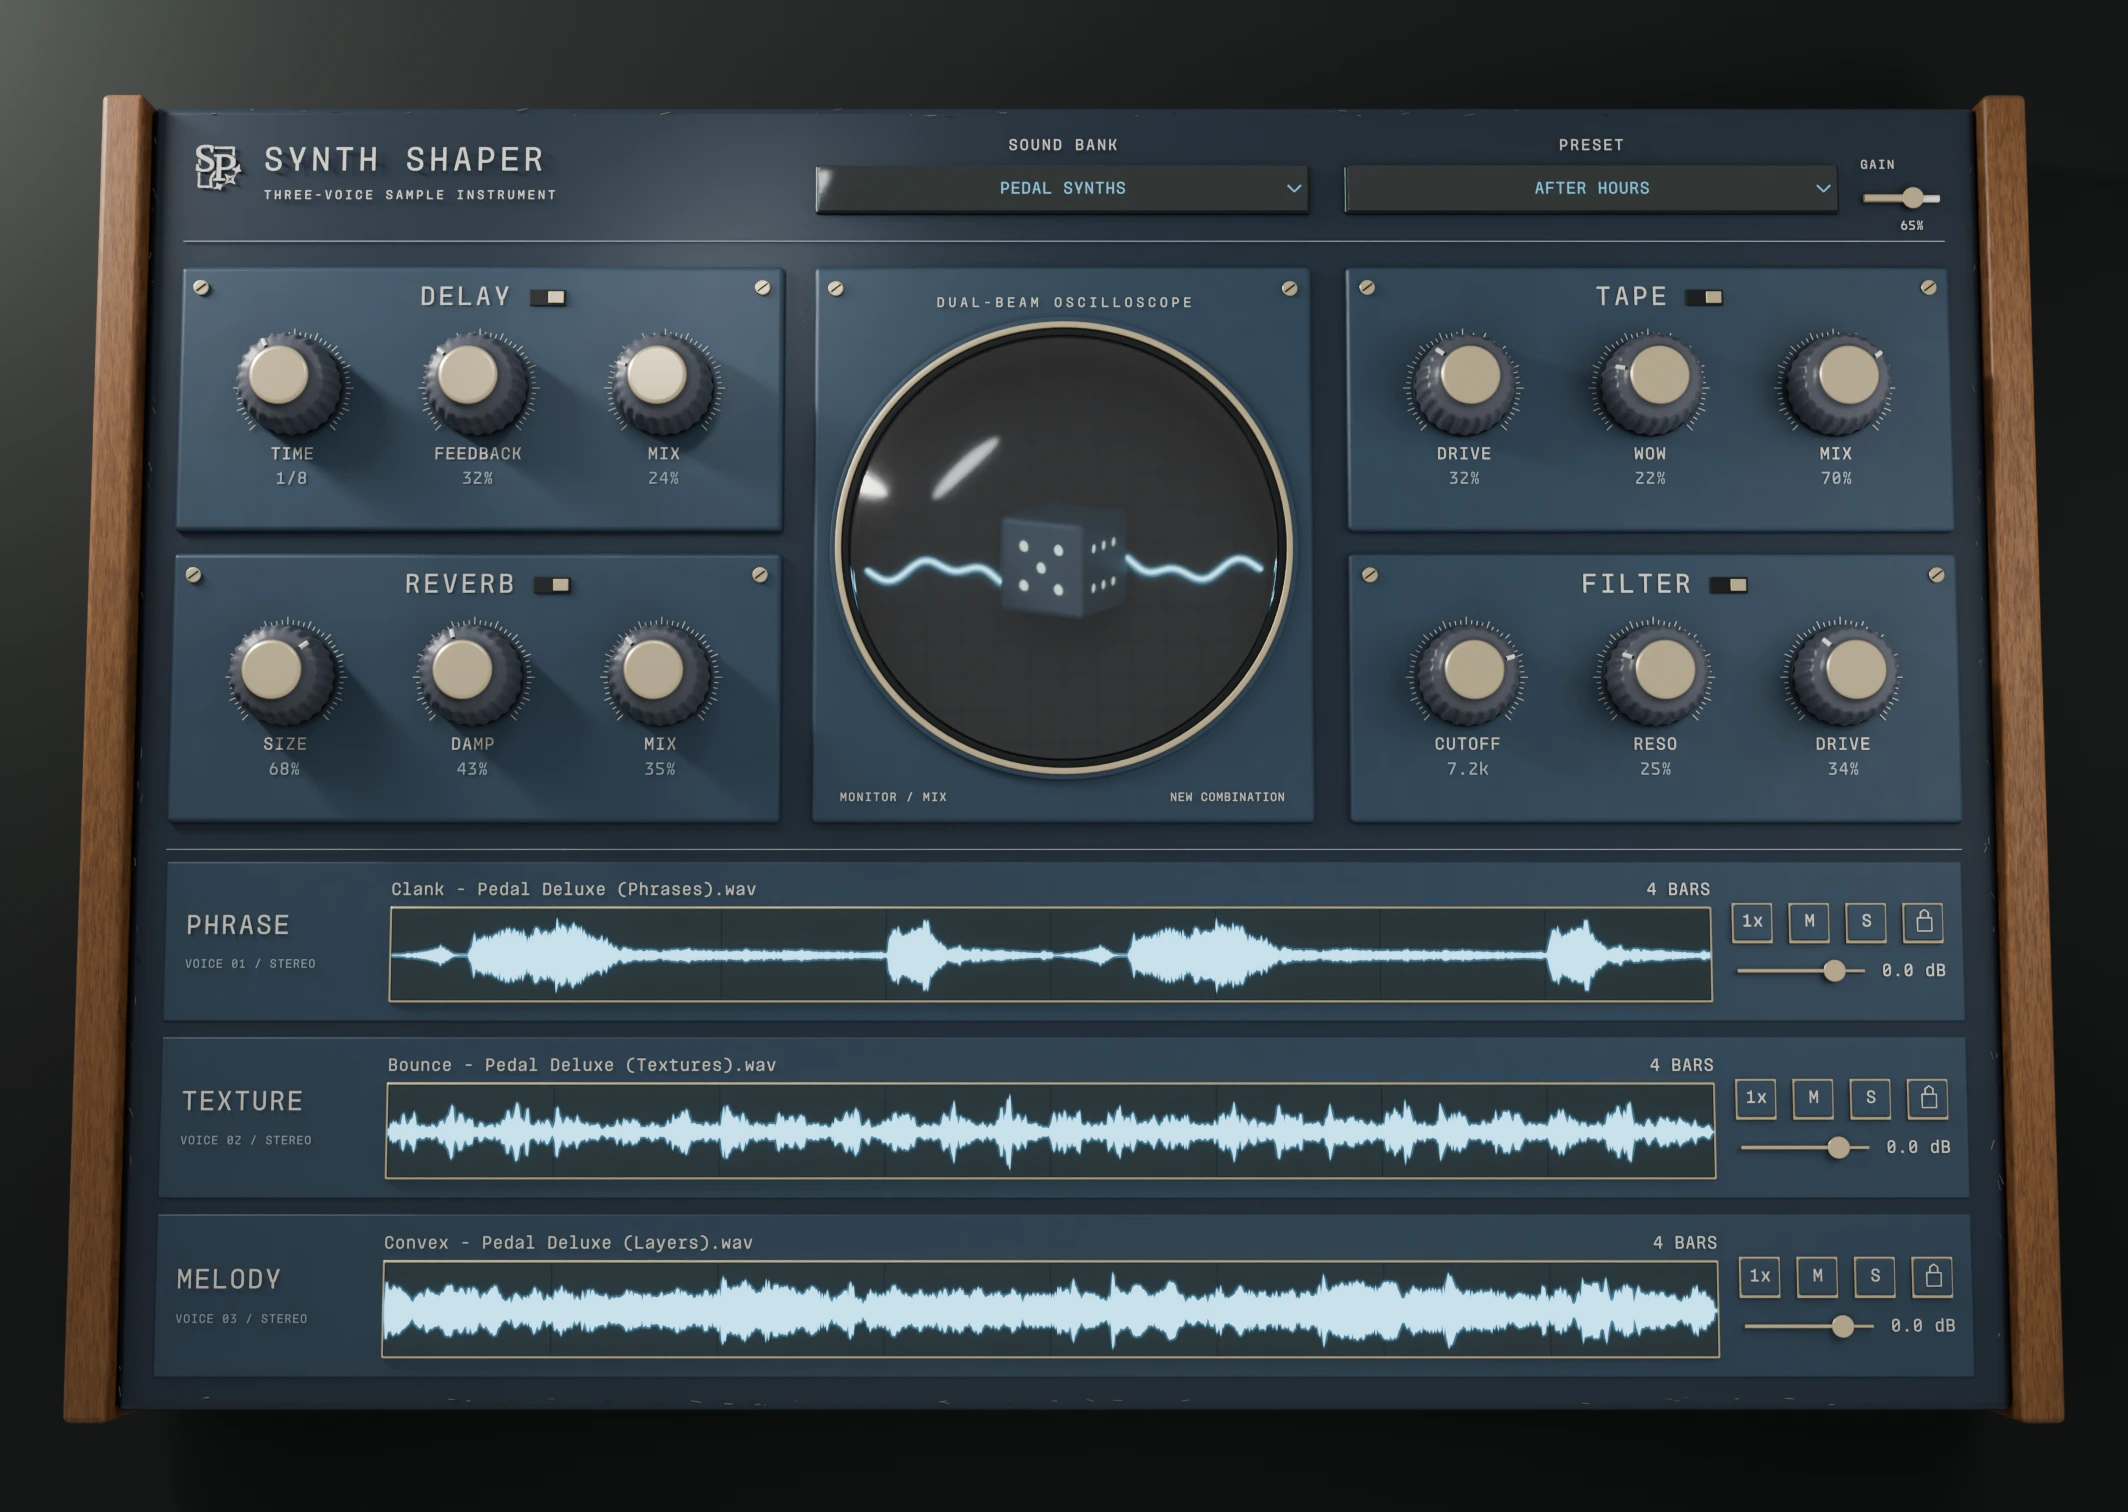The height and width of the screenshot is (1512, 2128).
Task: Solo the Phrase voice
Action: pyautogui.click(x=1866, y=922)
